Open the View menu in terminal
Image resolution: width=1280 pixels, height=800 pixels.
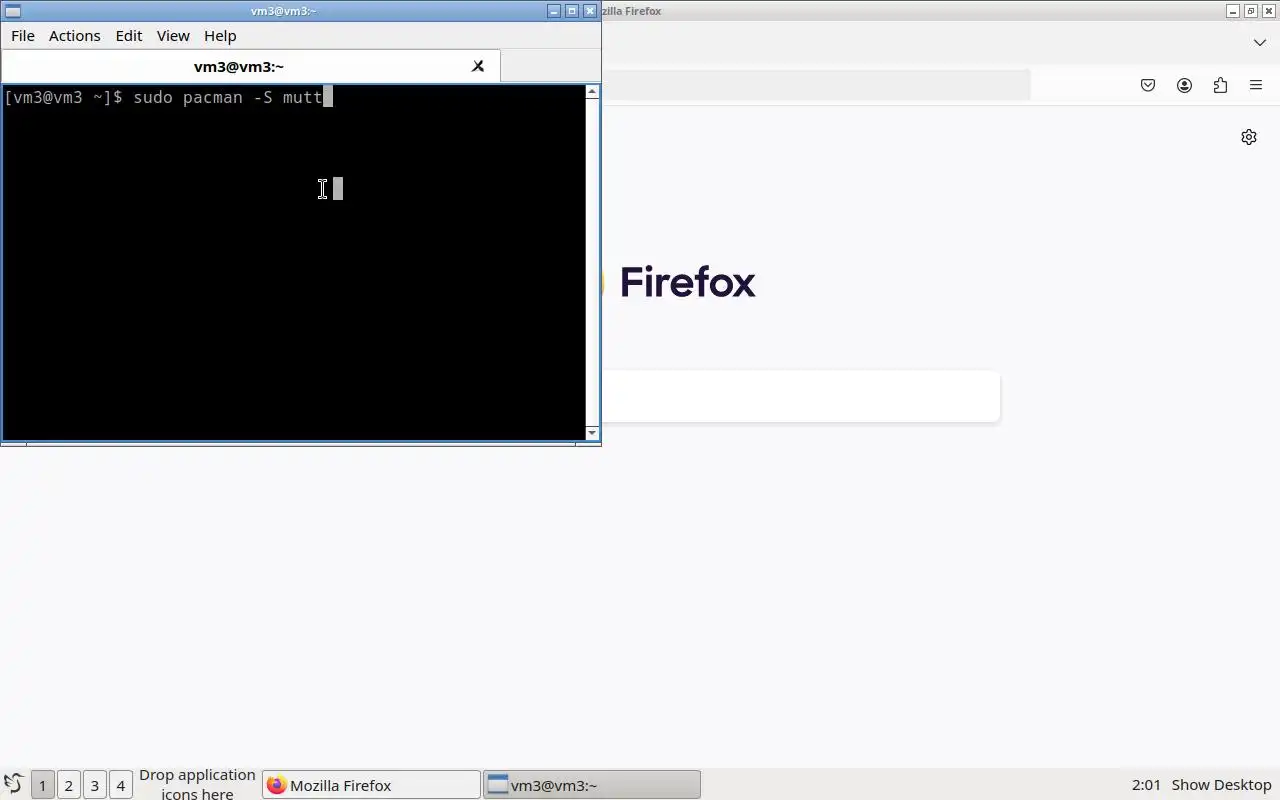[173, 35]
